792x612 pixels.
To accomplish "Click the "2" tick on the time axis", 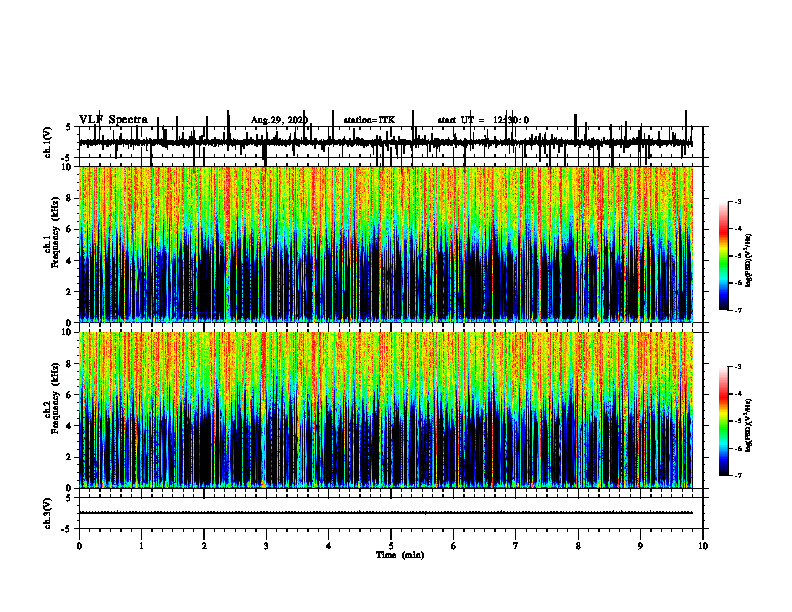I will click(204, 546).
